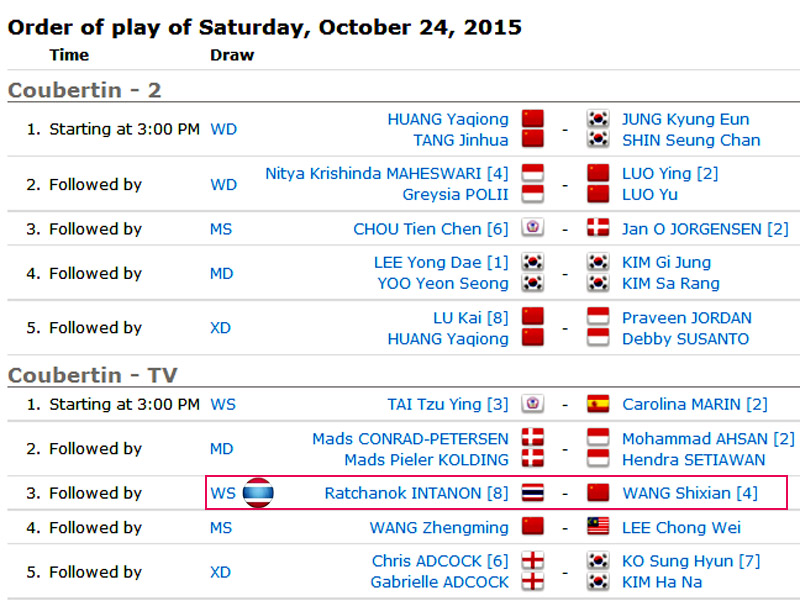Click the round Thailand flag badge
The width and height of the screenshot is (800, 606).
coord(258,493)
